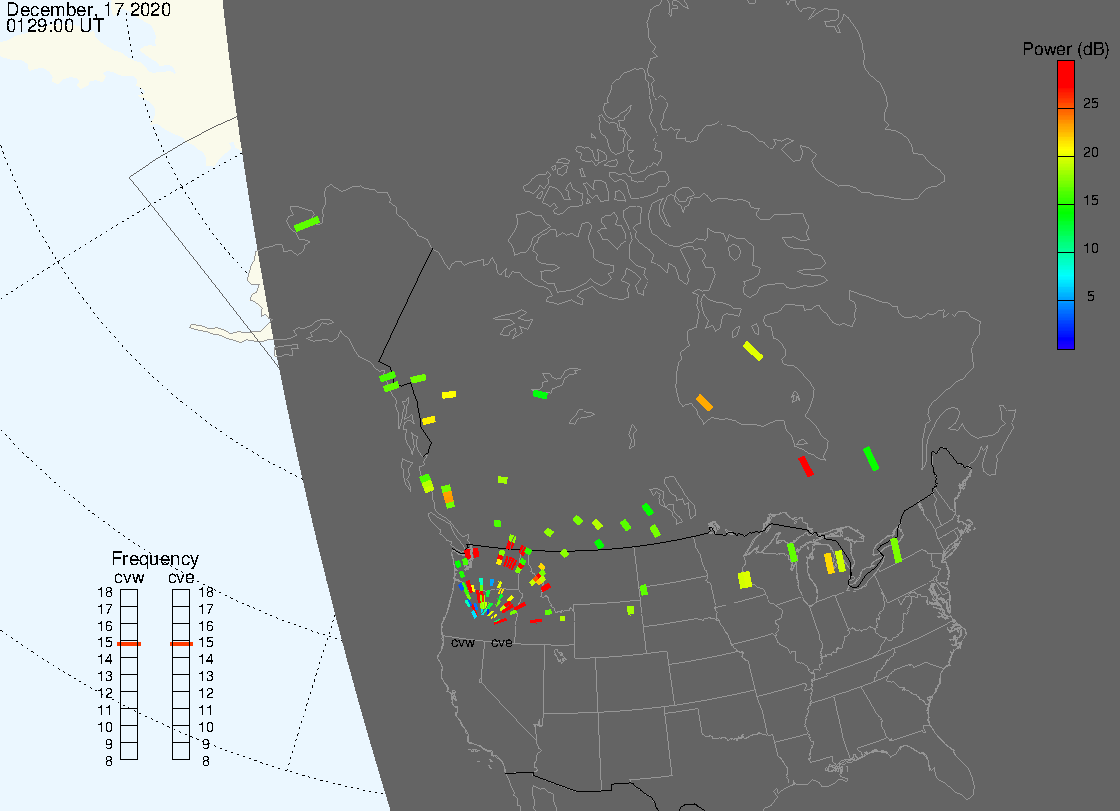Click the "25" tick label on power scale
The width and height of the screenshot is (1120, 811).
tap(1090, 104)
